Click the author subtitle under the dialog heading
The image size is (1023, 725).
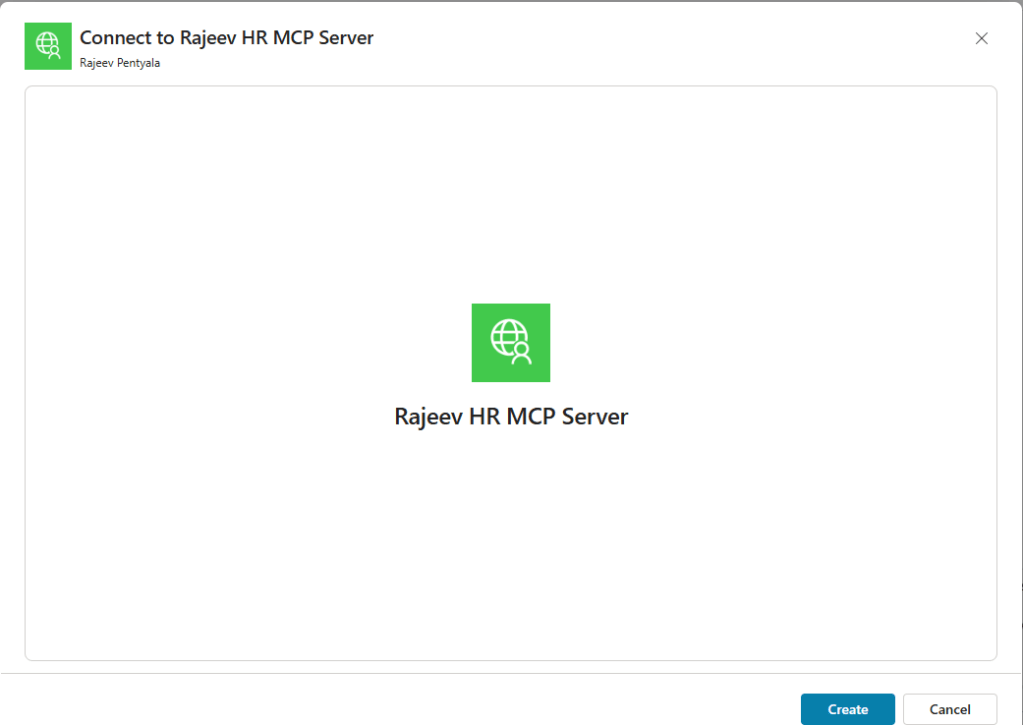point(119,62)
